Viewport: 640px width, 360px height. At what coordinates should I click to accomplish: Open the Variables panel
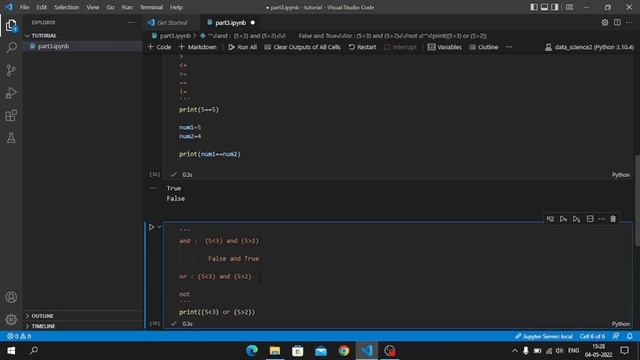coord(444,47)
